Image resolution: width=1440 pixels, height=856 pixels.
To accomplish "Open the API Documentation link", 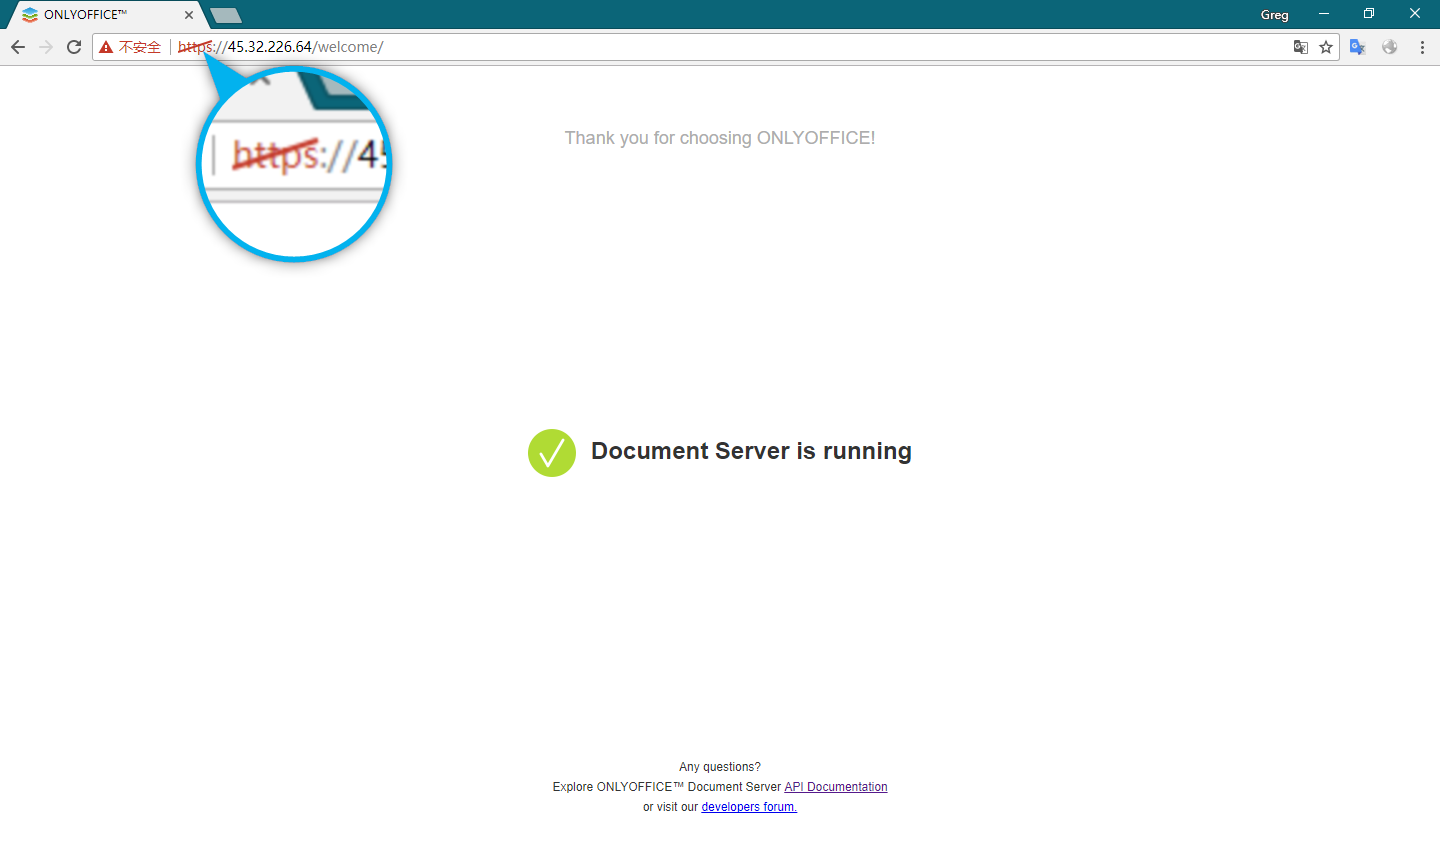I will pos(836,787).
